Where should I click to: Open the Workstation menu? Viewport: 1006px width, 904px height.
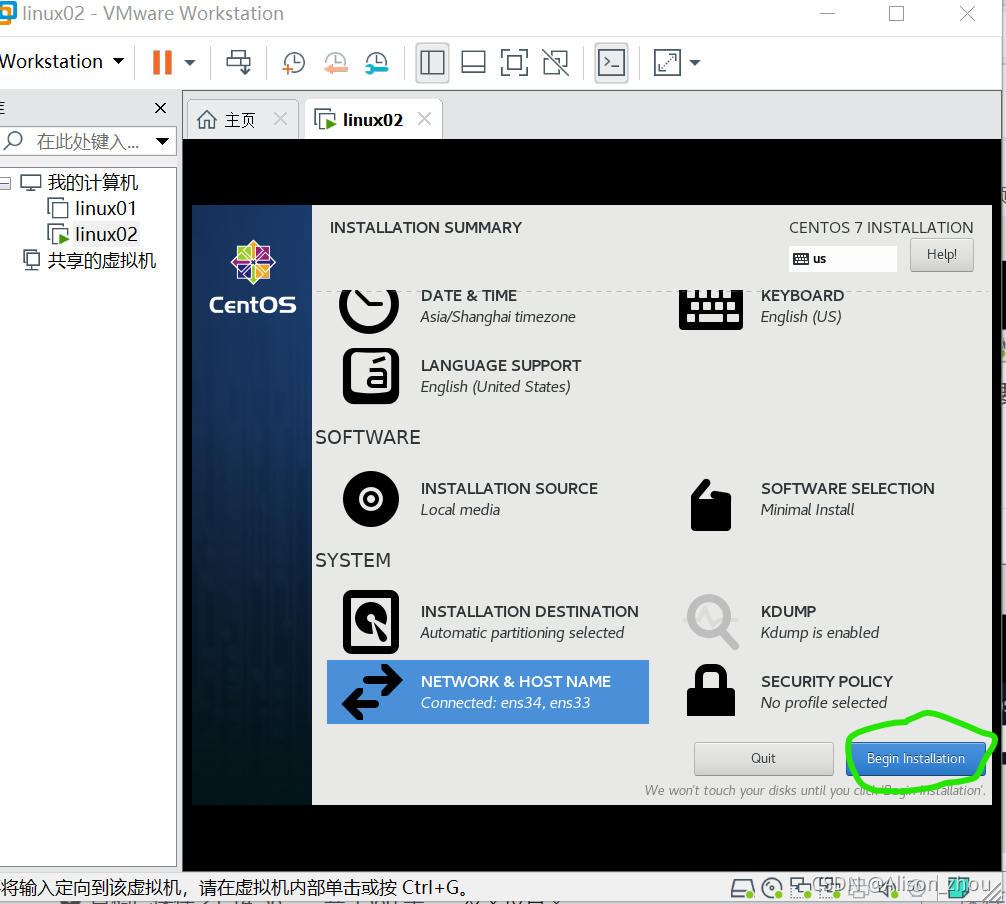(62, 62)
